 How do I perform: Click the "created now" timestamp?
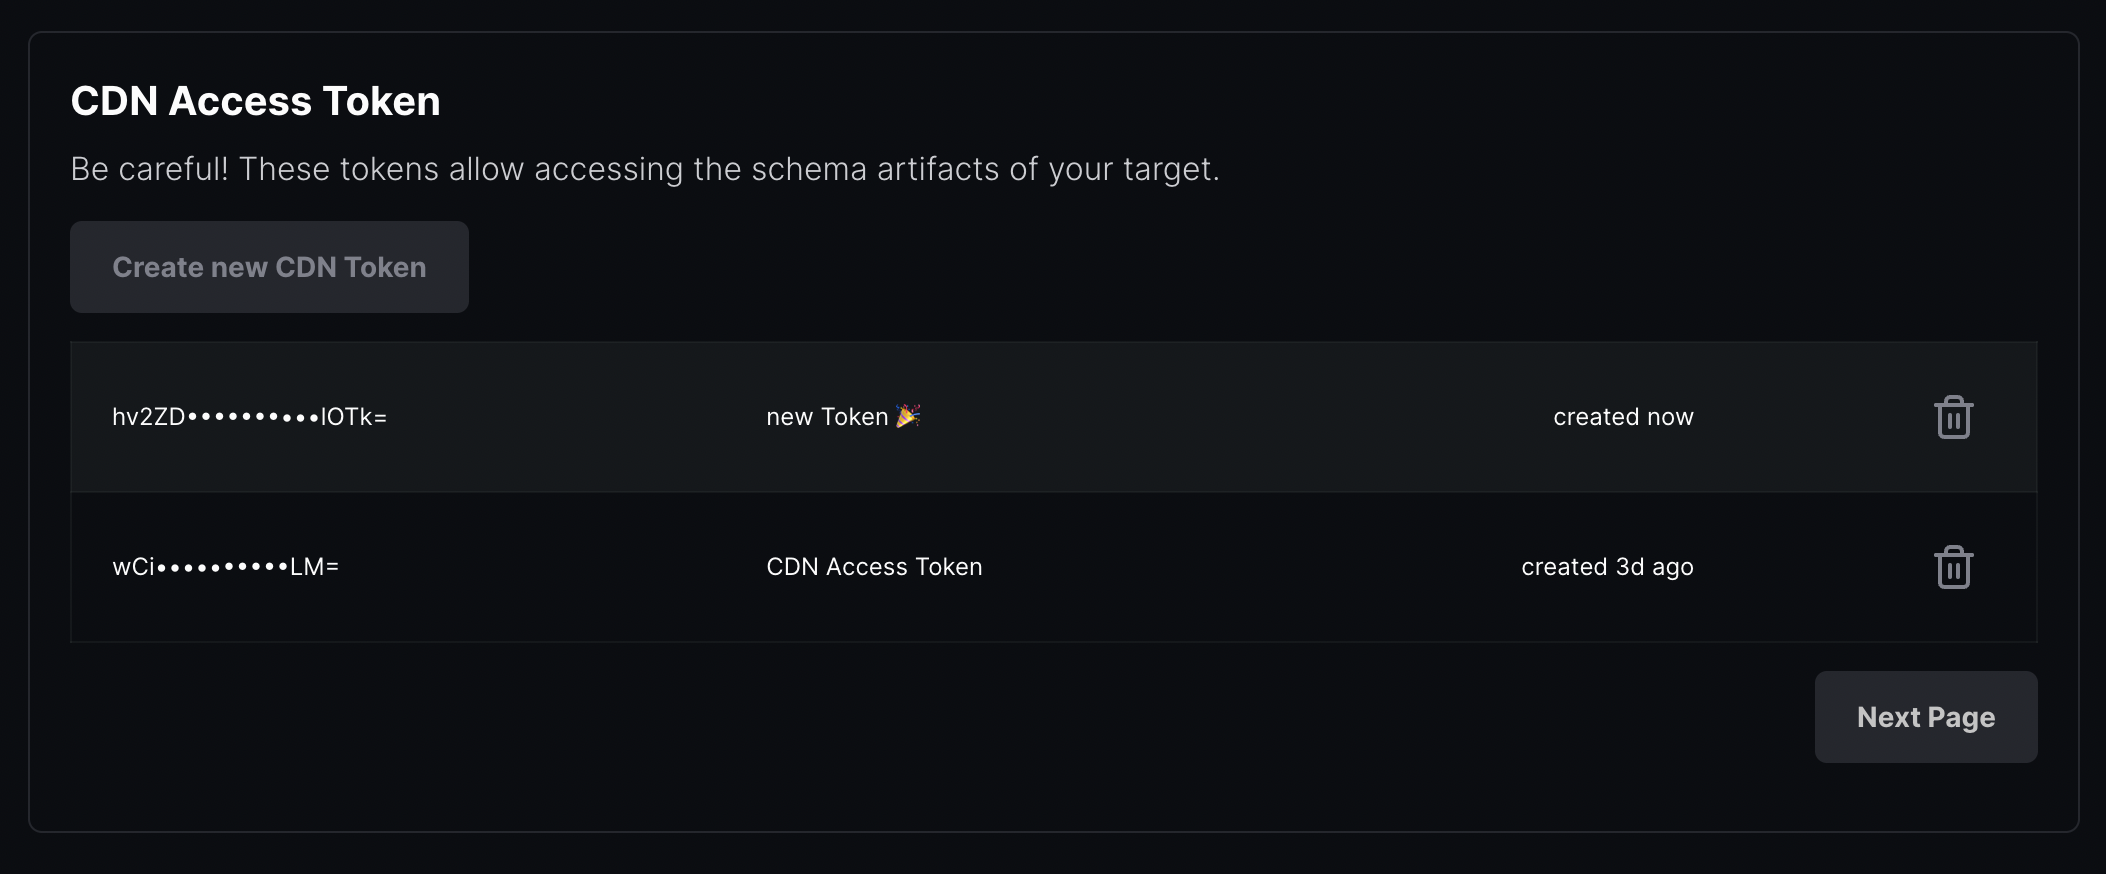[1623, 417]
